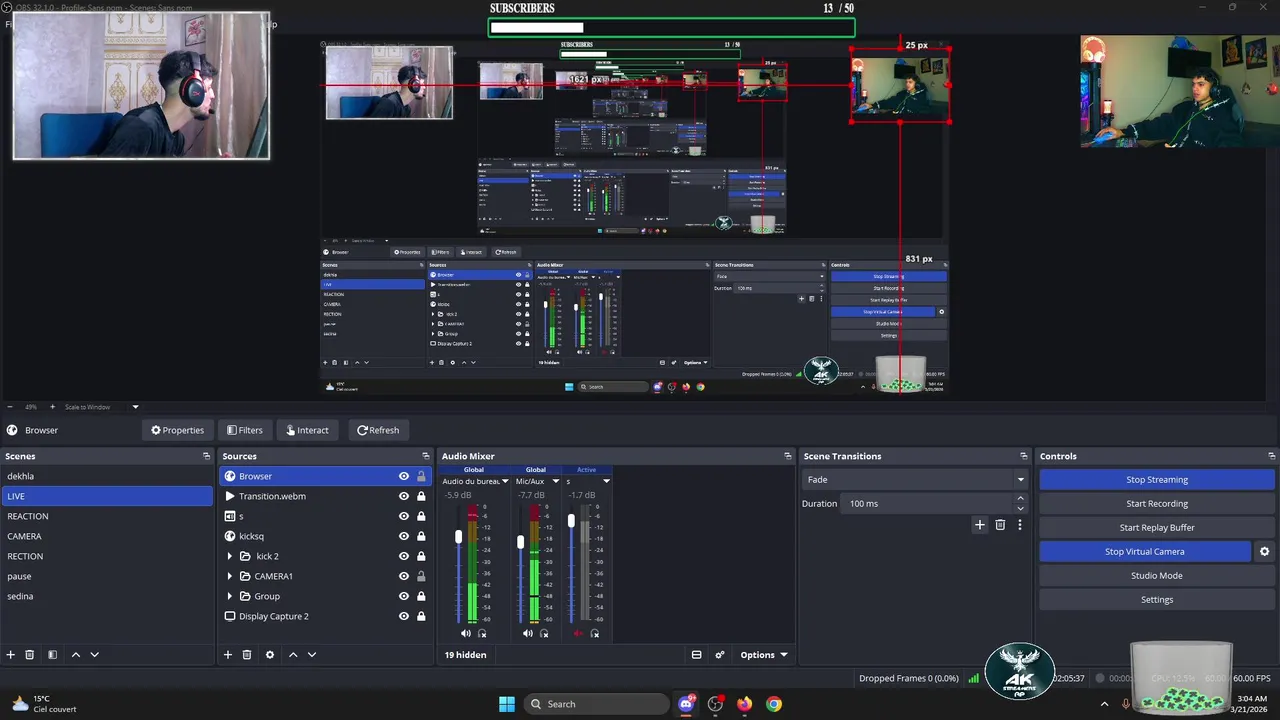The height and width of the screenshot is (720, 1280).
Task: Click the transition Duration field
Action: (934, 504)
